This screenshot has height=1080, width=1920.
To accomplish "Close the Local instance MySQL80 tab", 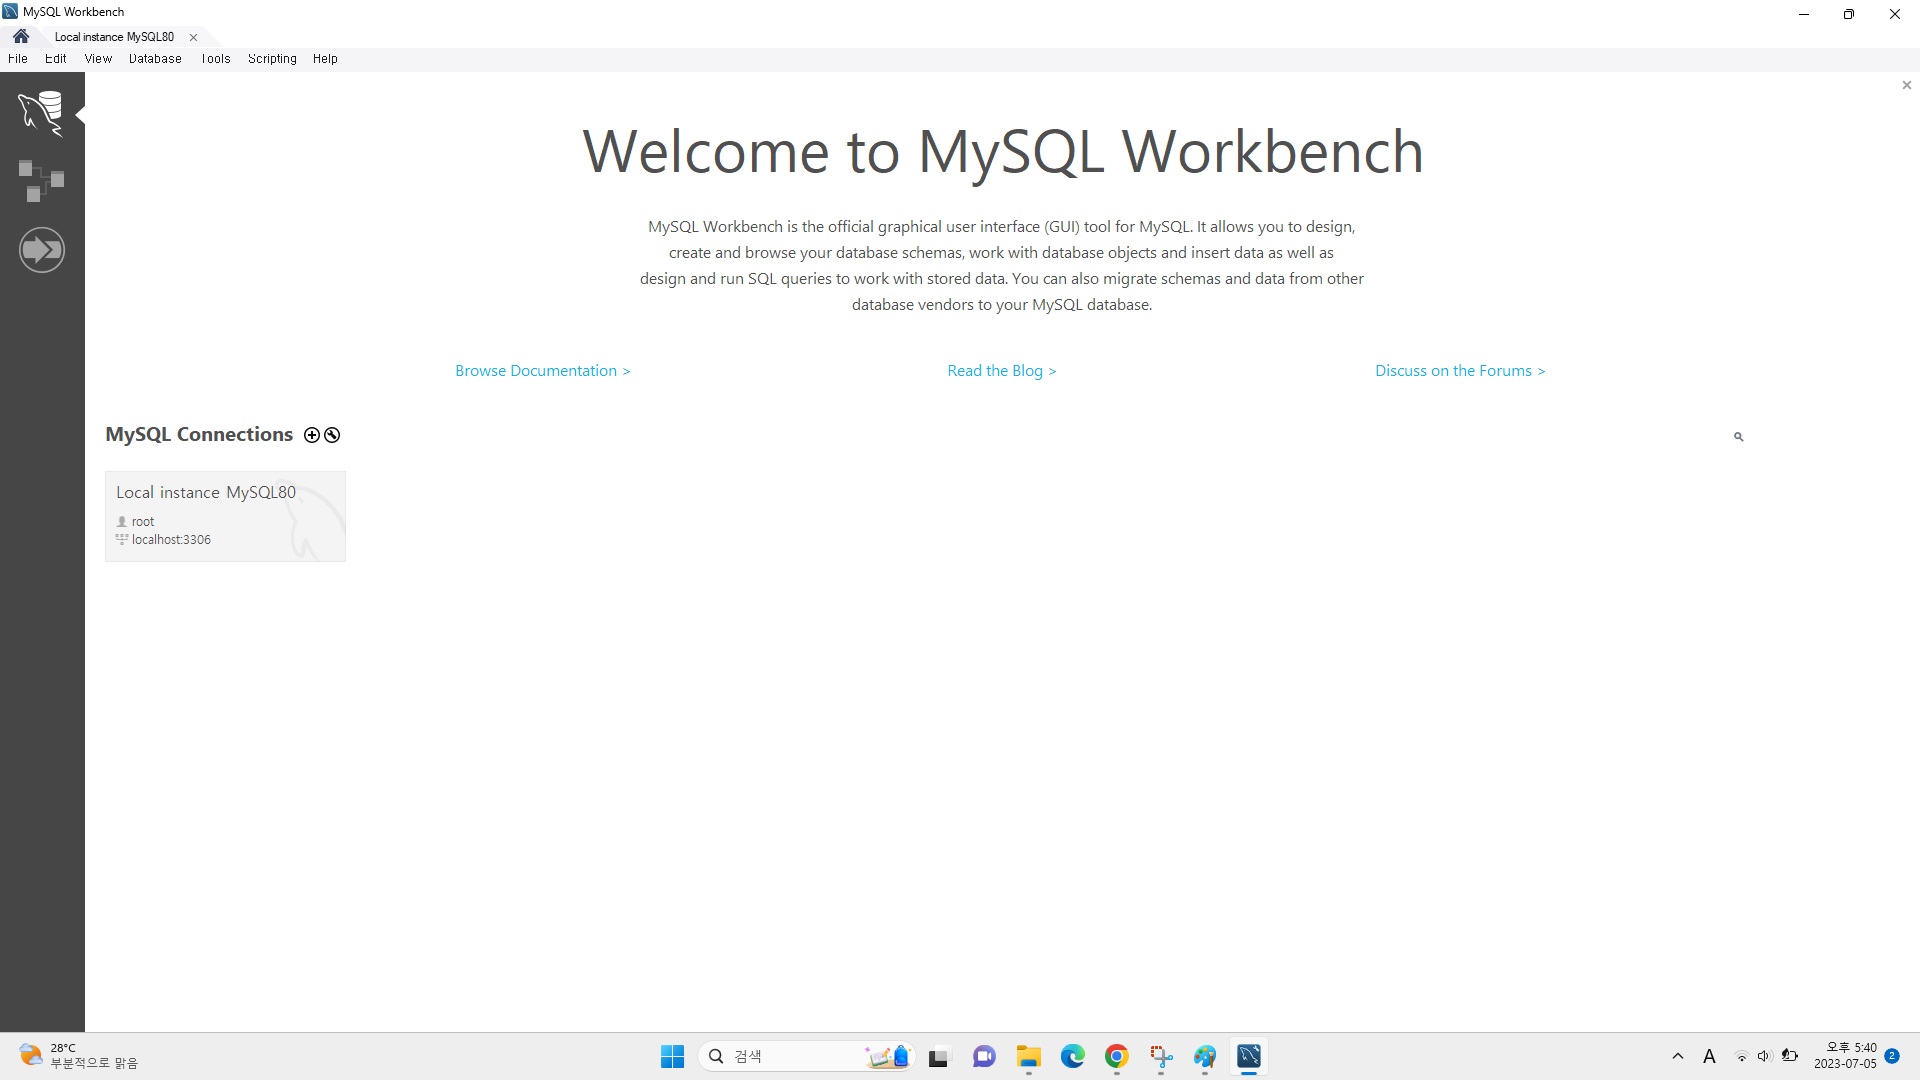I will point(193,37).
